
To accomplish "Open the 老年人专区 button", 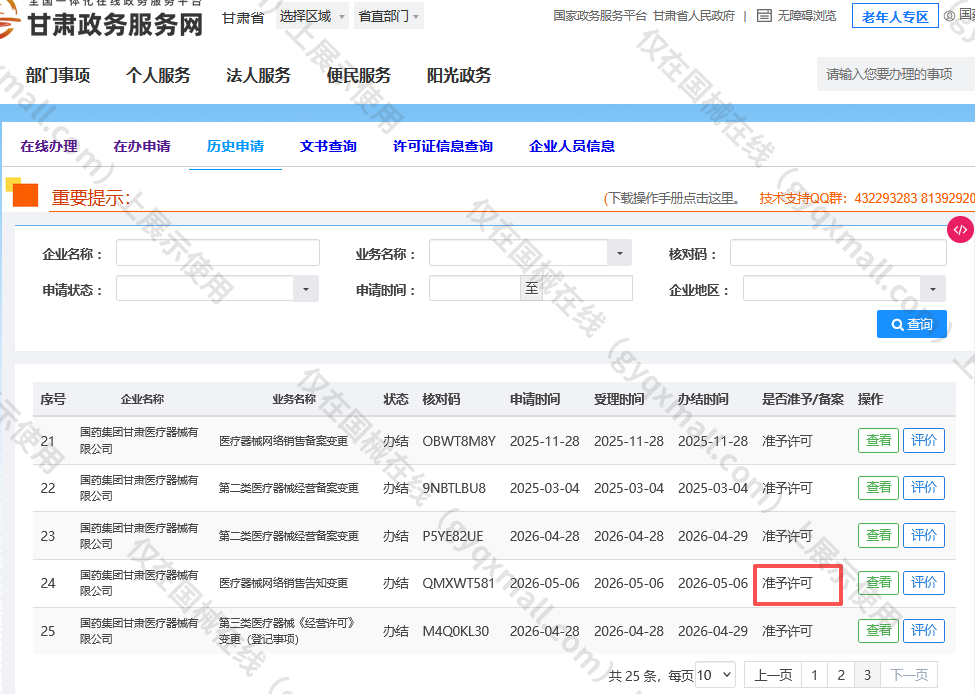I will click(x=895, y=17).
